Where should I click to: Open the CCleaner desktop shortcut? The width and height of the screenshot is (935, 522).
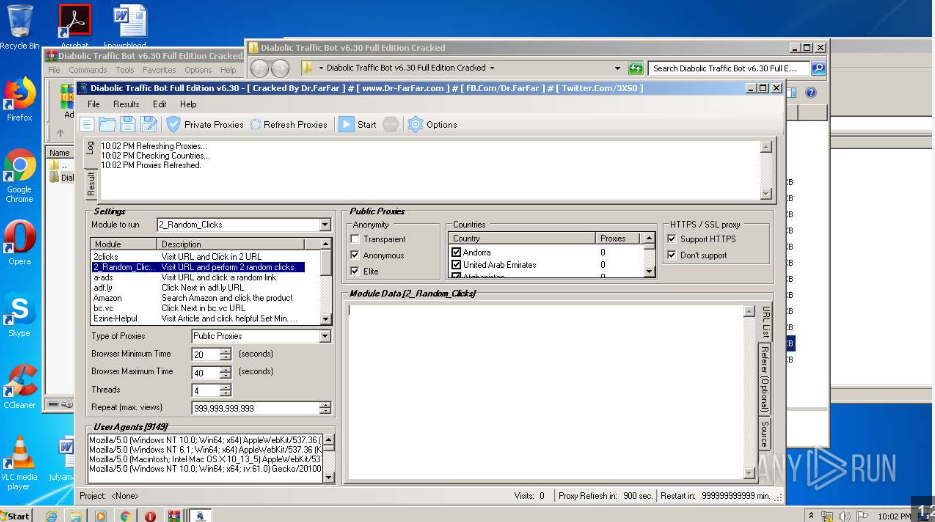[19, 387]
